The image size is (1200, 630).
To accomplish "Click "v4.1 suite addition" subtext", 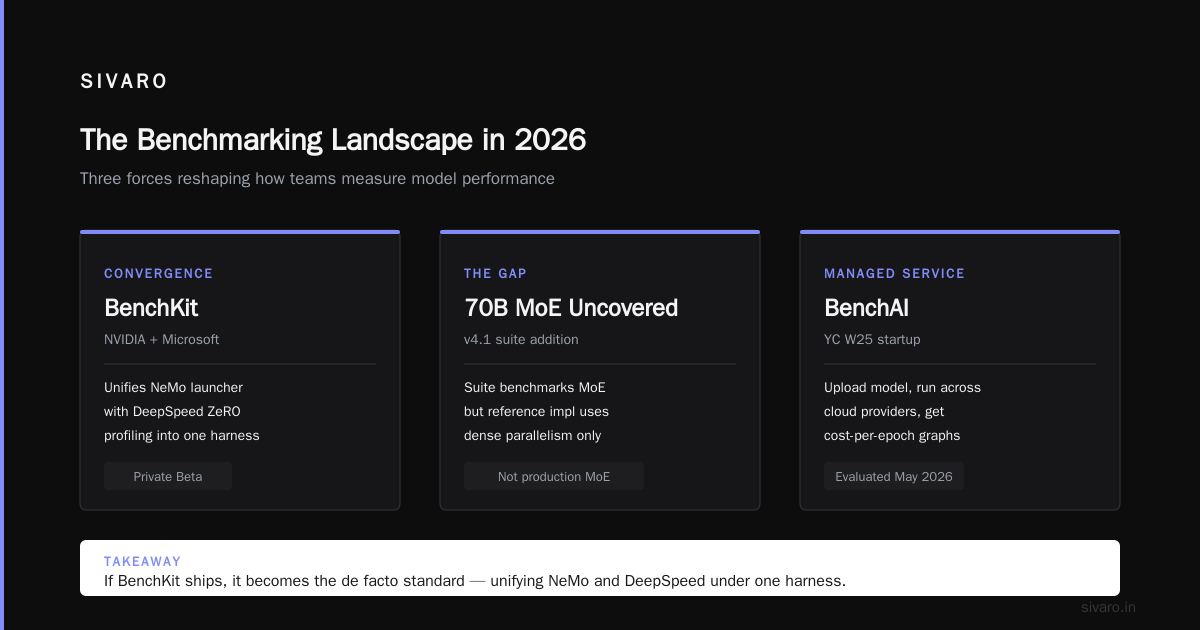I will [521, 340].
